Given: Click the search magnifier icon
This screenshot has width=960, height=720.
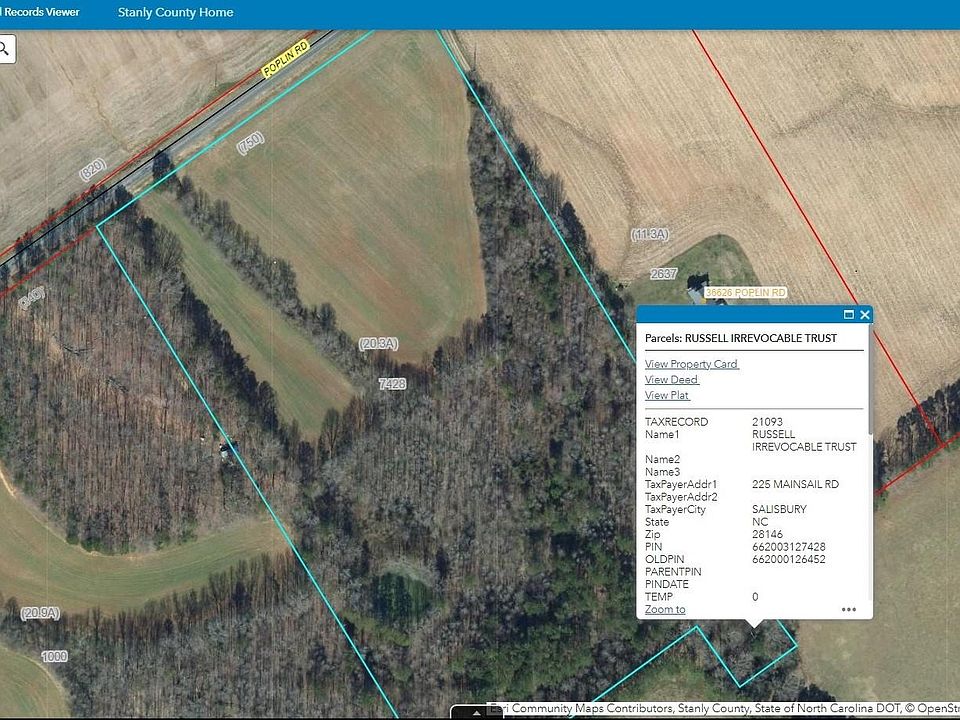Looking at the screenshot, I should pyautogui.click(x=4, y=48).
